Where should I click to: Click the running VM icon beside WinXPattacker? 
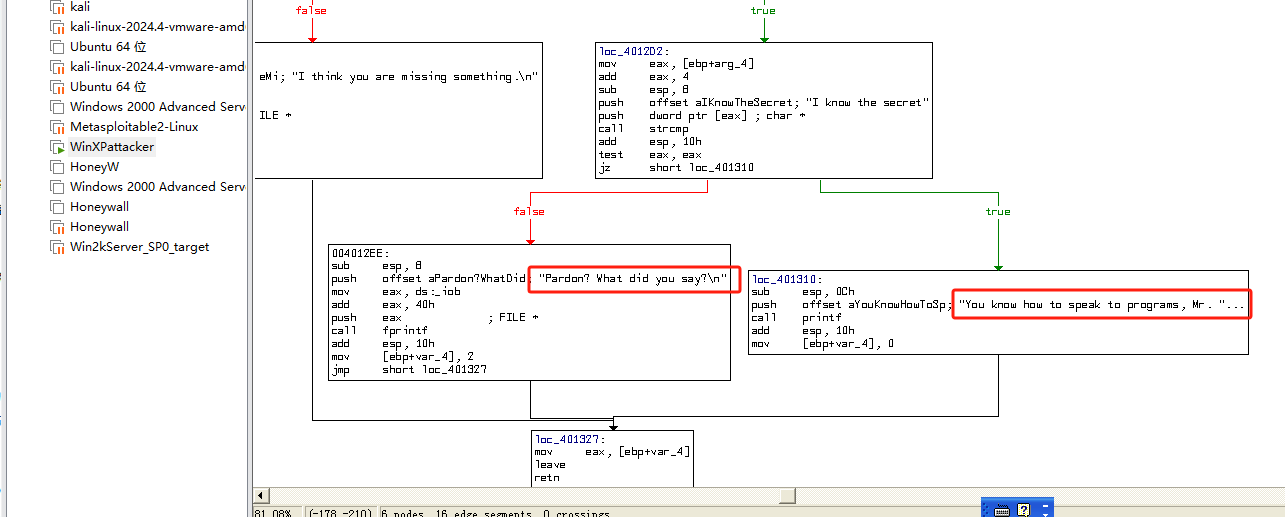(58, 147)
